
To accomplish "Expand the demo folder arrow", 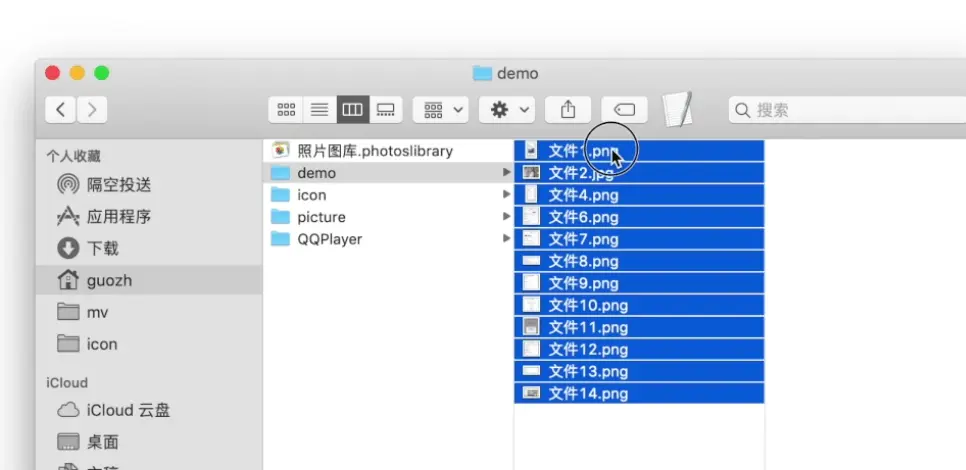I will (x=506, y=172).
